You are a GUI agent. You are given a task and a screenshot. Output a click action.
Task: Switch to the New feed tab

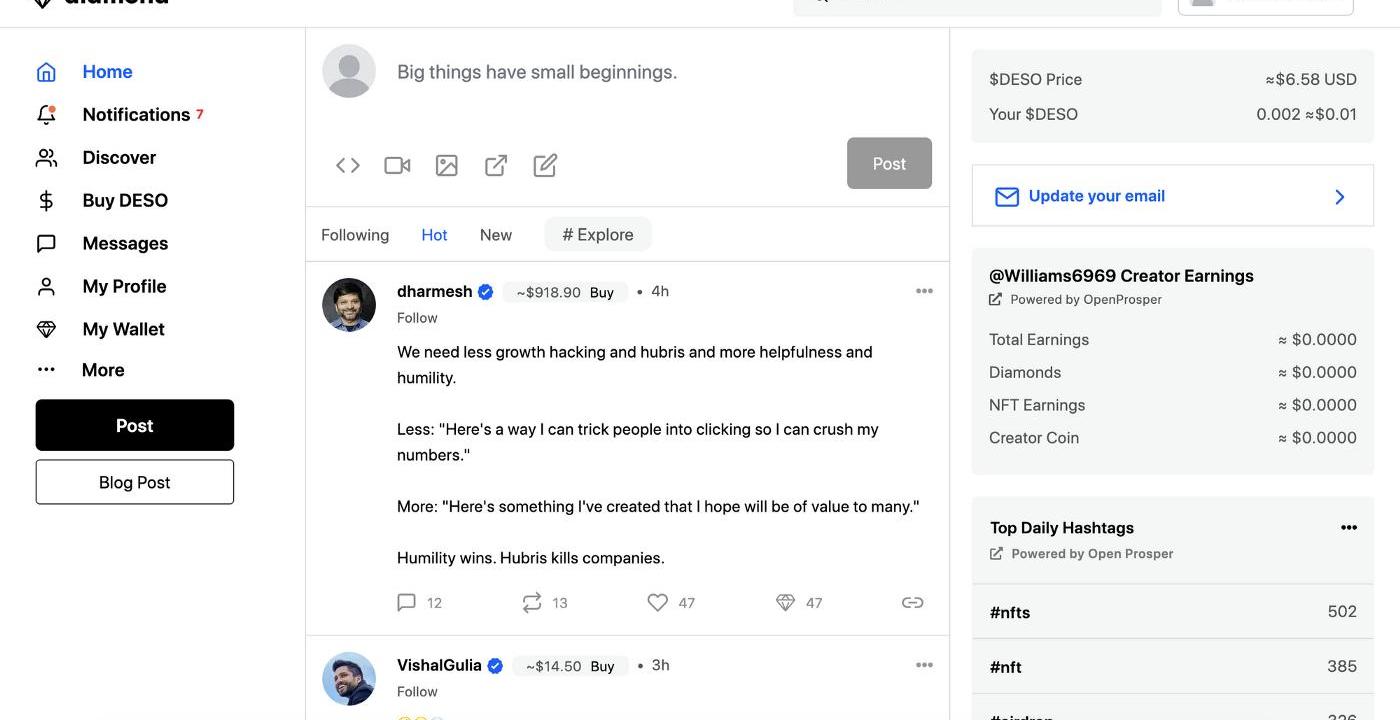tap(496, 235)
